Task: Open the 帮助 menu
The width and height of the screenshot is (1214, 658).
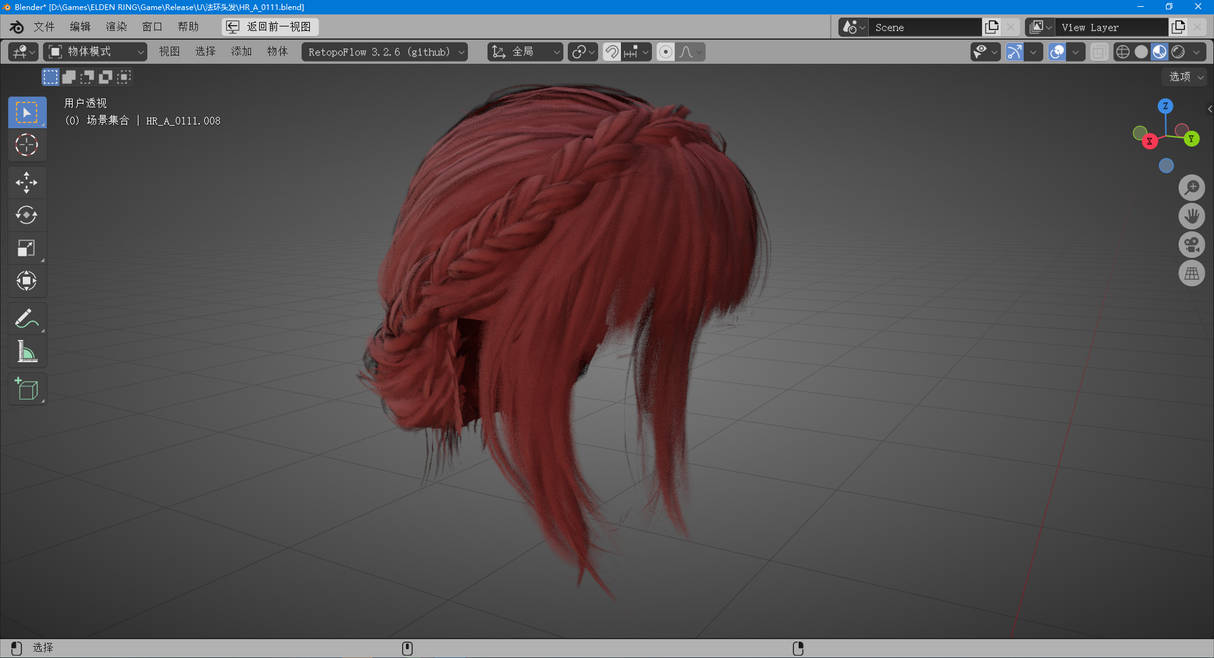Action: coord(188,27)
